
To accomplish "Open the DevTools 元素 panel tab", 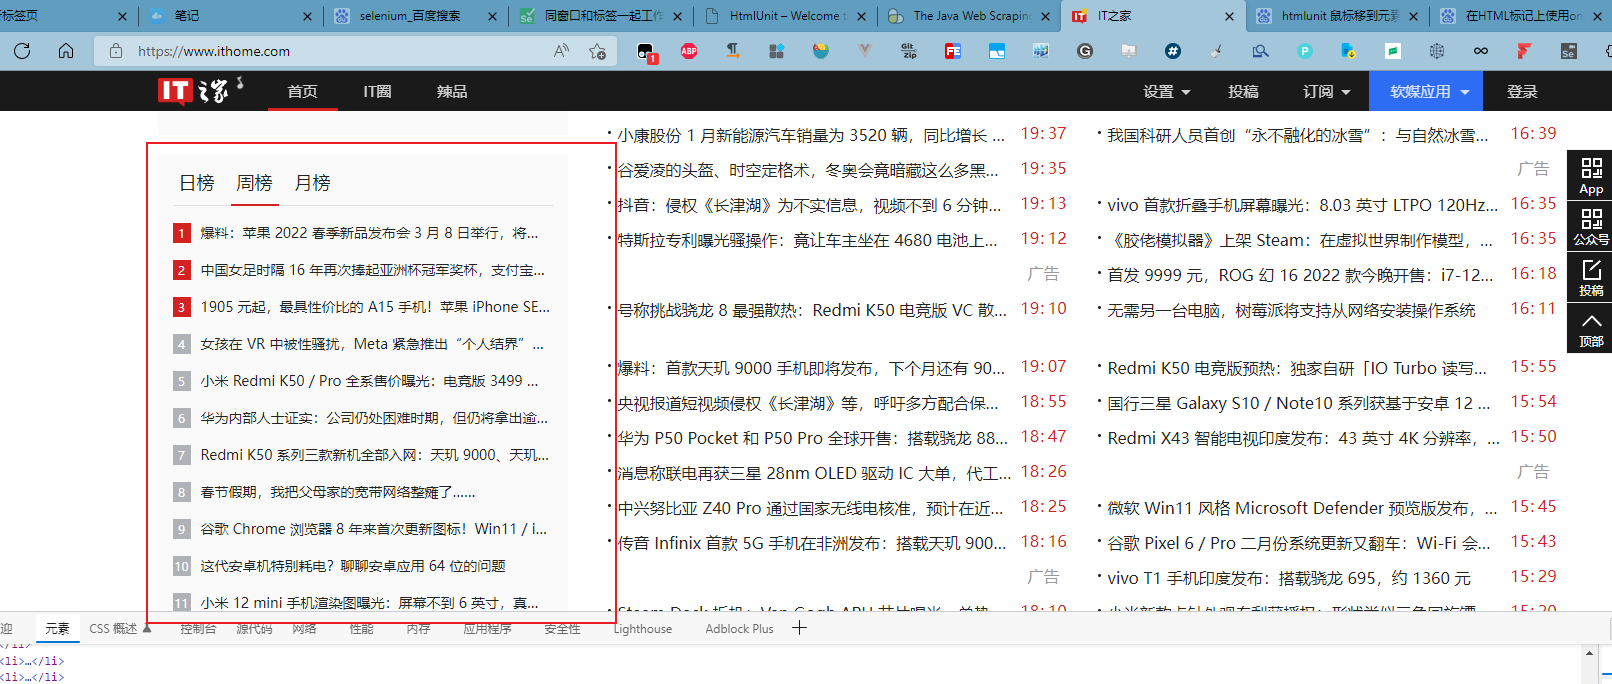I will [x=57, y=629].
